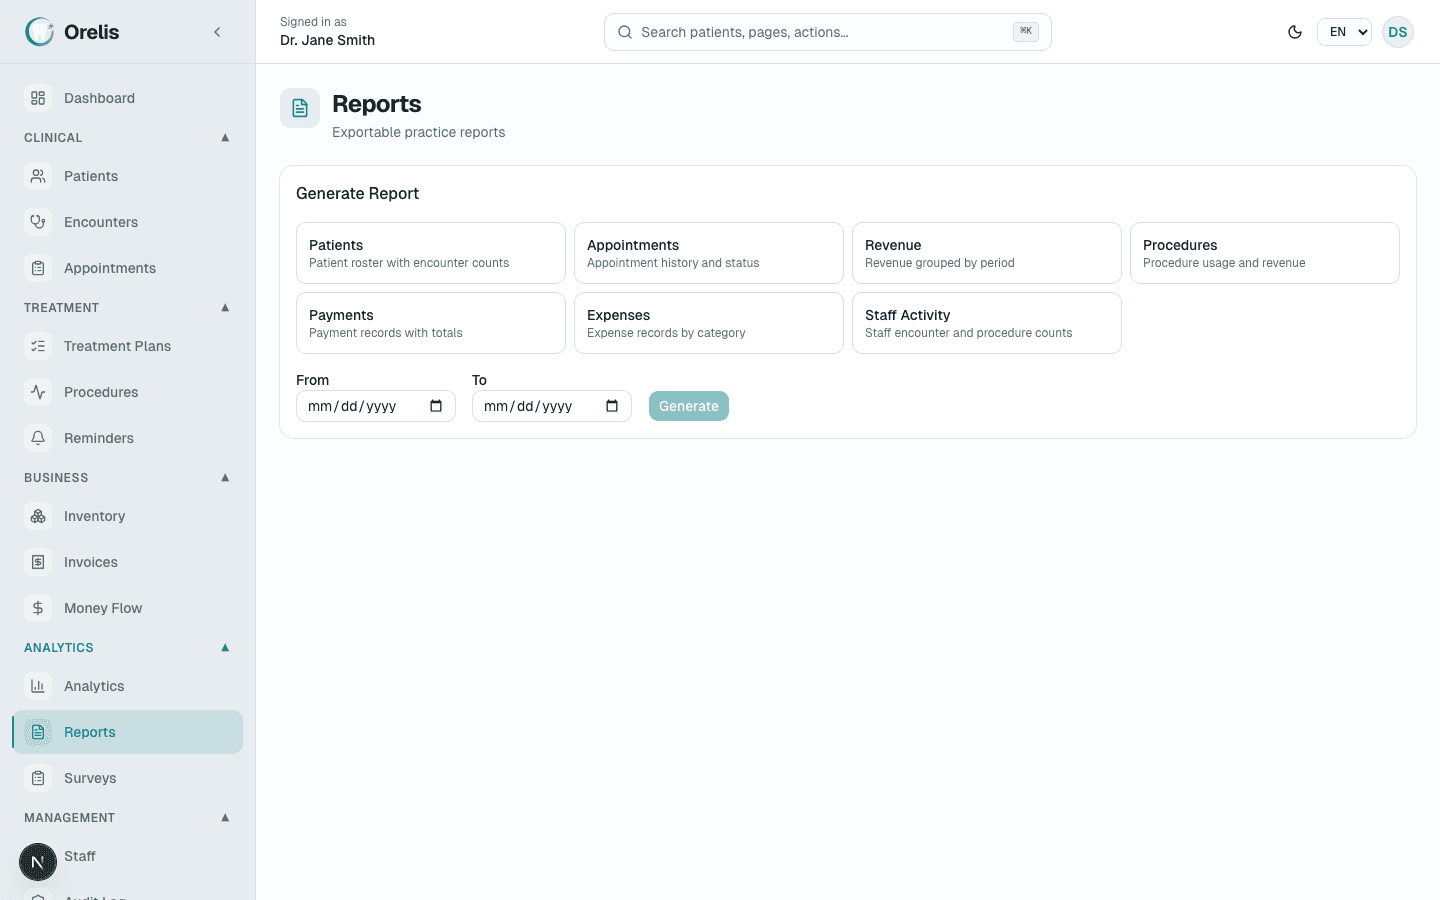Select the Appointments report type card
Screen dimensions: 1440x900
click(709, 253)
